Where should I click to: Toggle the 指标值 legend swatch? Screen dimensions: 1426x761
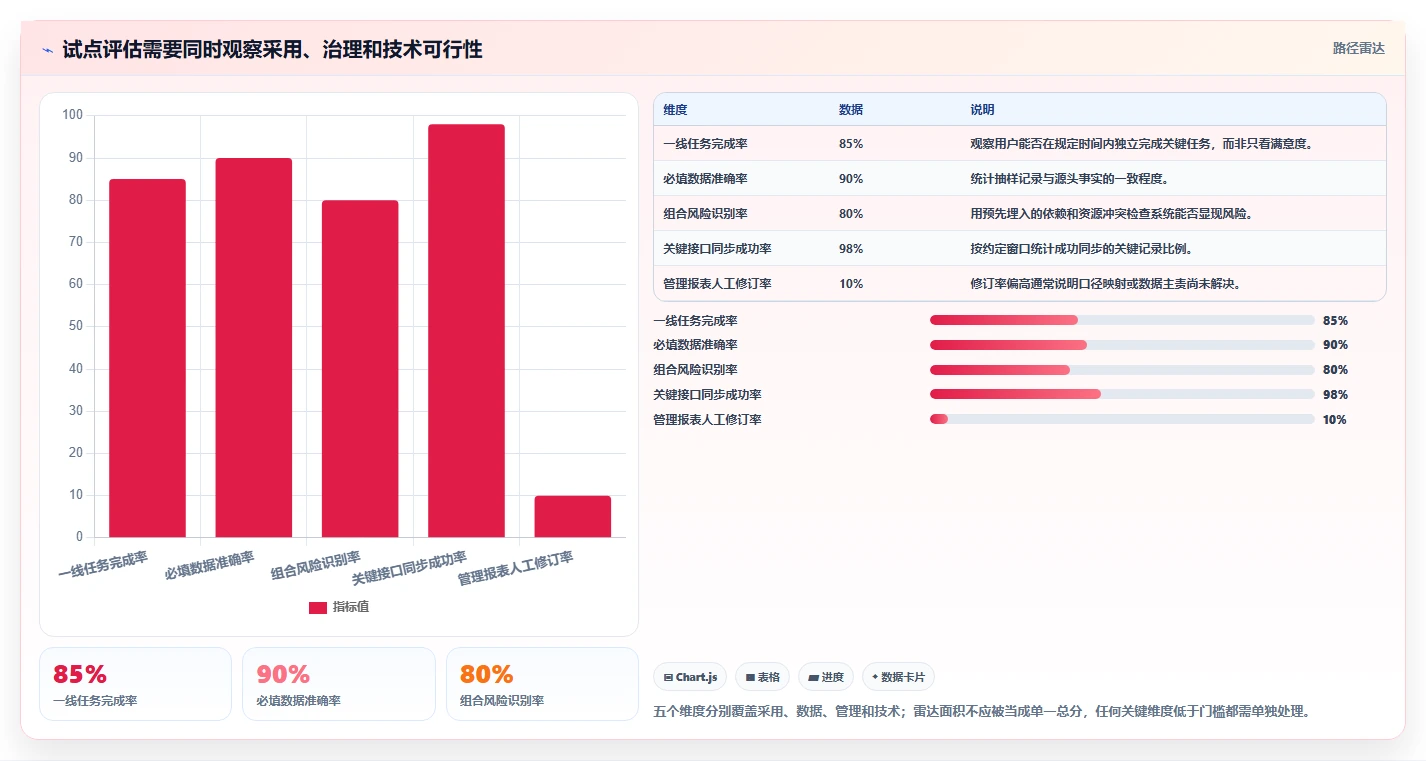tap(318, 607)
